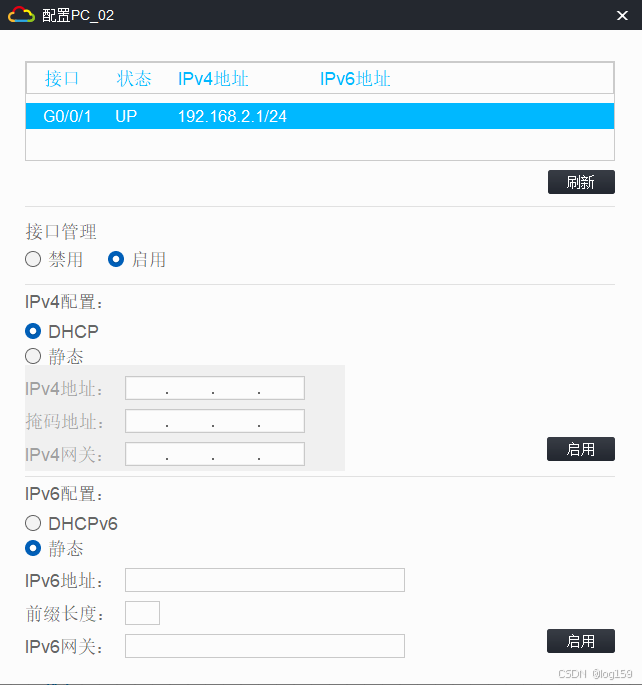Select DHCPv6 radio option
This screenshot has height=685, width=642.
tap(33, 523)
